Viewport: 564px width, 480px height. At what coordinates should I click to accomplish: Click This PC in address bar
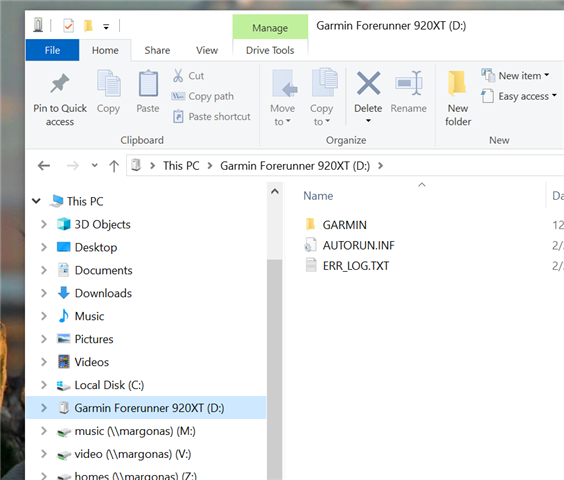(181, 166)
